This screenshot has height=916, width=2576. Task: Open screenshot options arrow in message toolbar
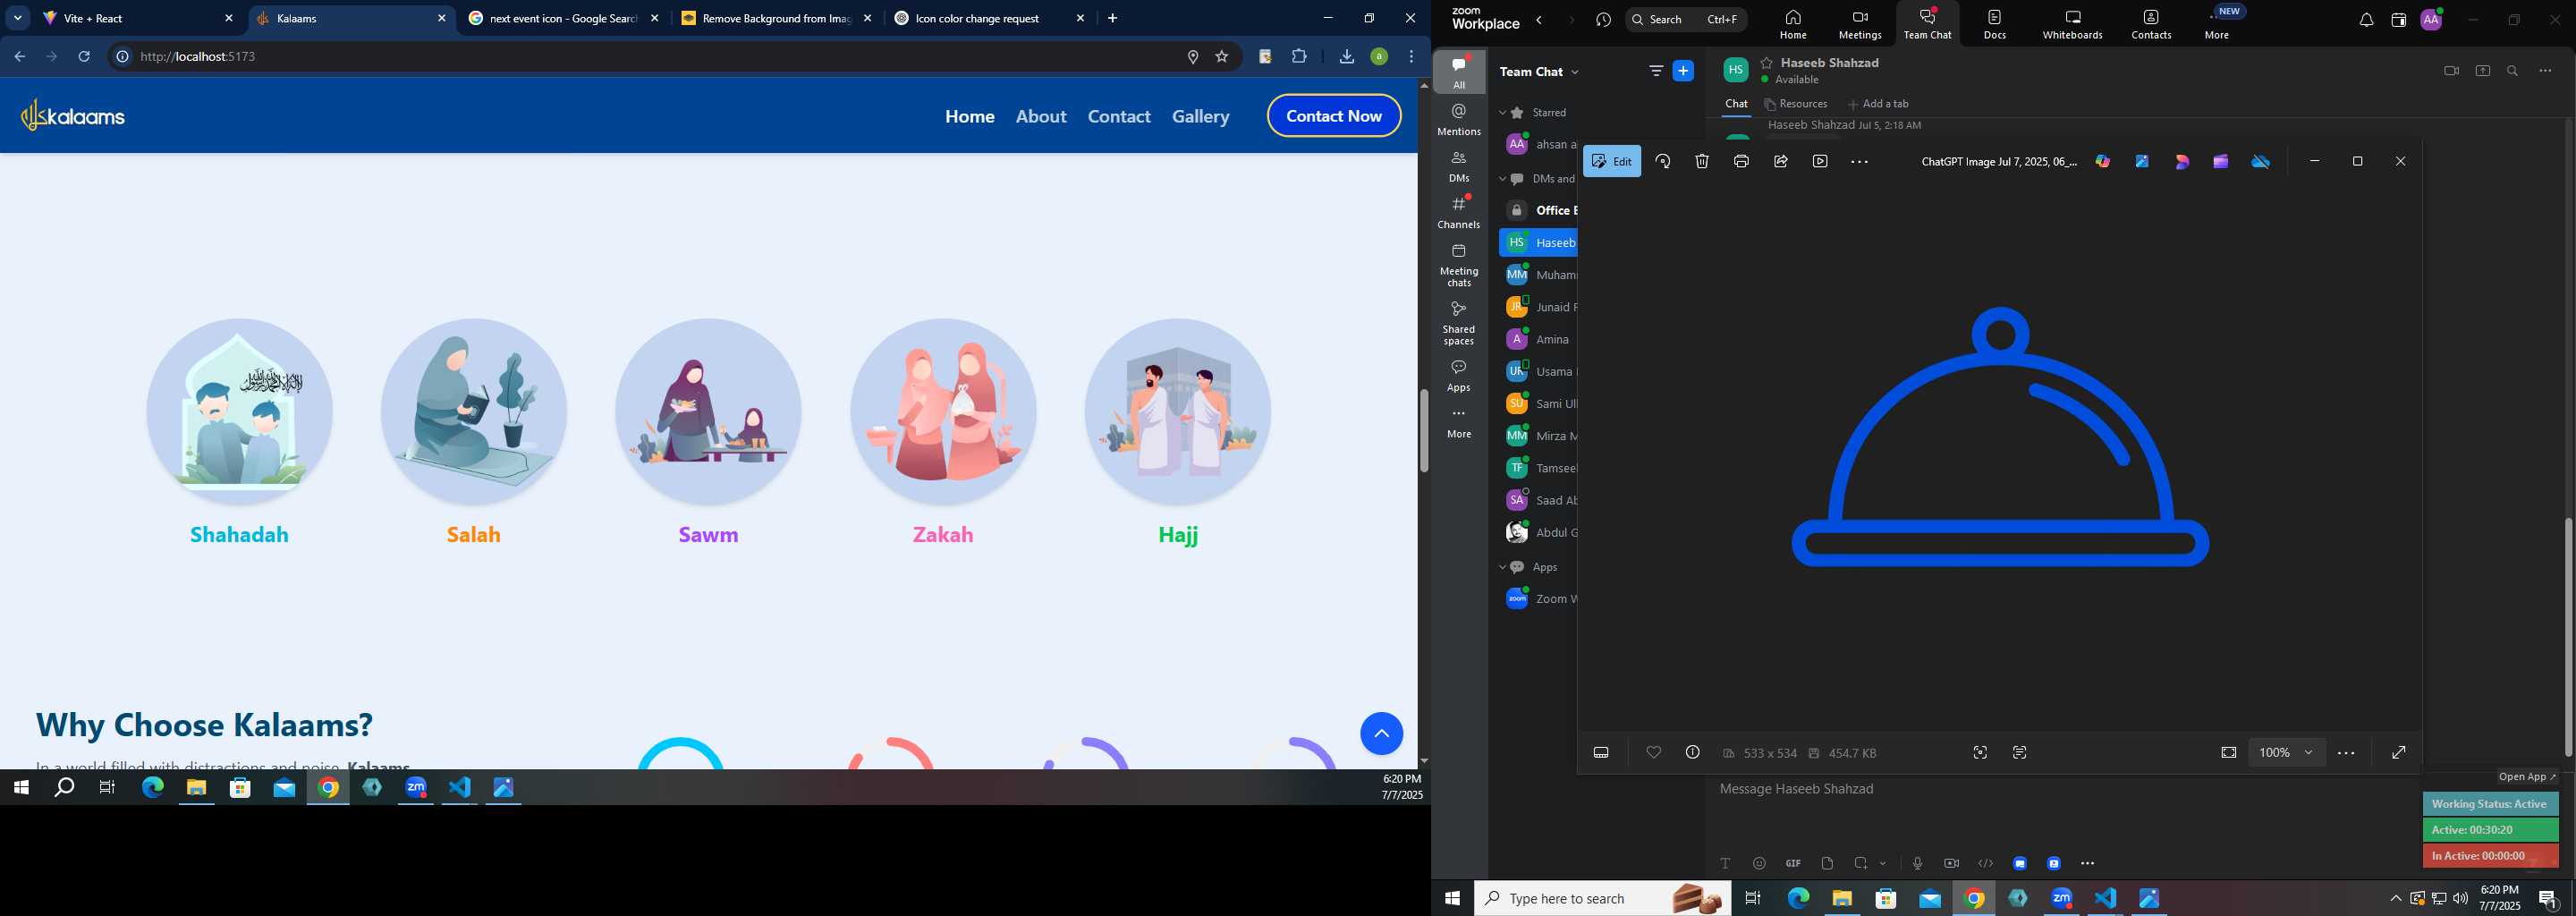pos(1883,863)
